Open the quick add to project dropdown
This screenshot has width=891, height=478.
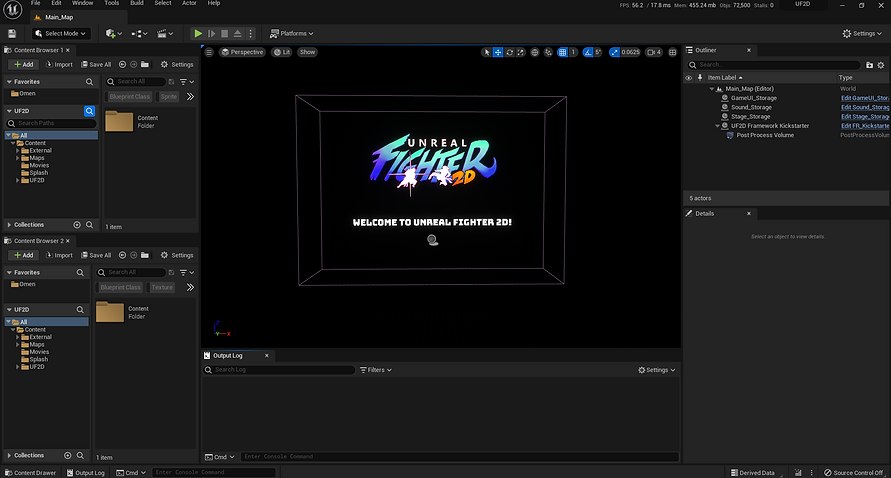[x=113, y=34]
